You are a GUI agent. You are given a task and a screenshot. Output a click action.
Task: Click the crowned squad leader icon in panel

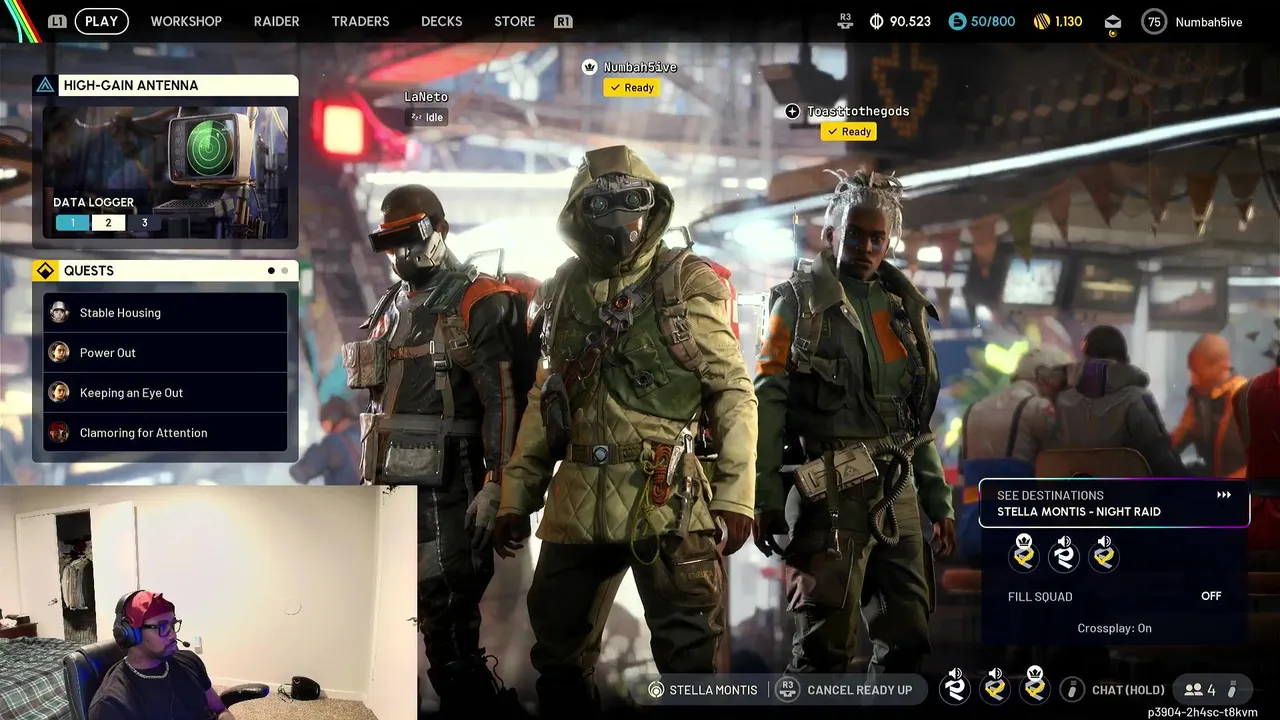coord(1024,553)
